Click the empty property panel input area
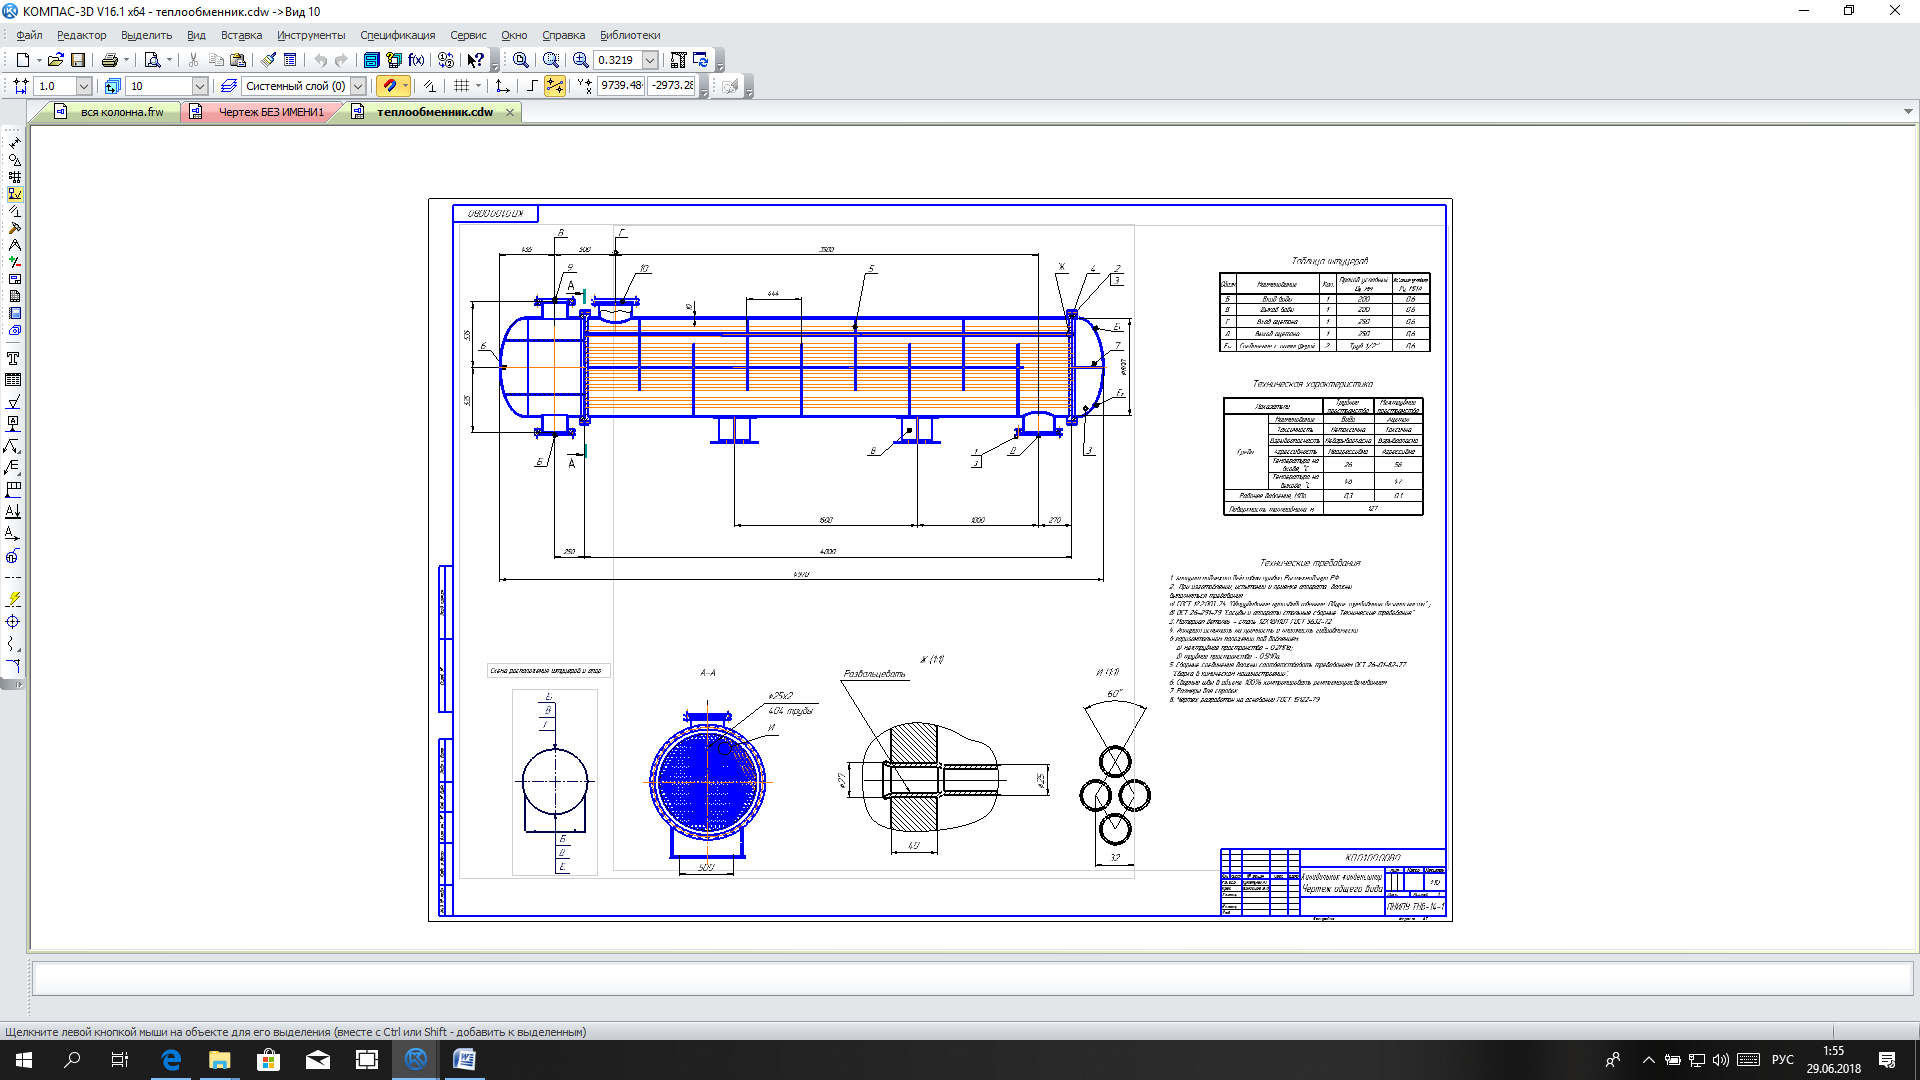Screen dimensions: 1920x1080 (972, 978)
